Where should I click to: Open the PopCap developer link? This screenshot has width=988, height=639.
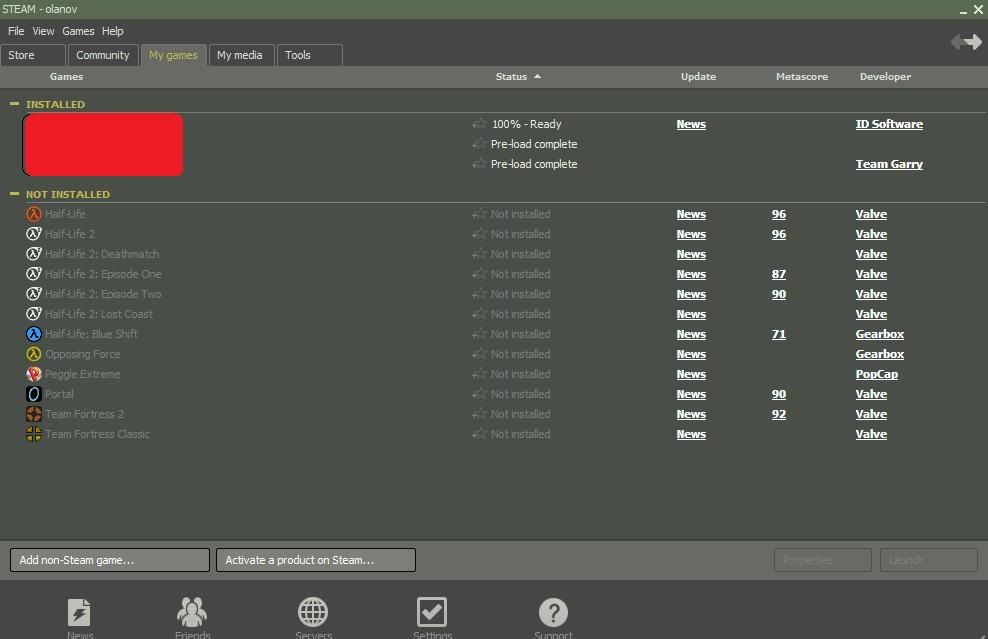point(876,374)
